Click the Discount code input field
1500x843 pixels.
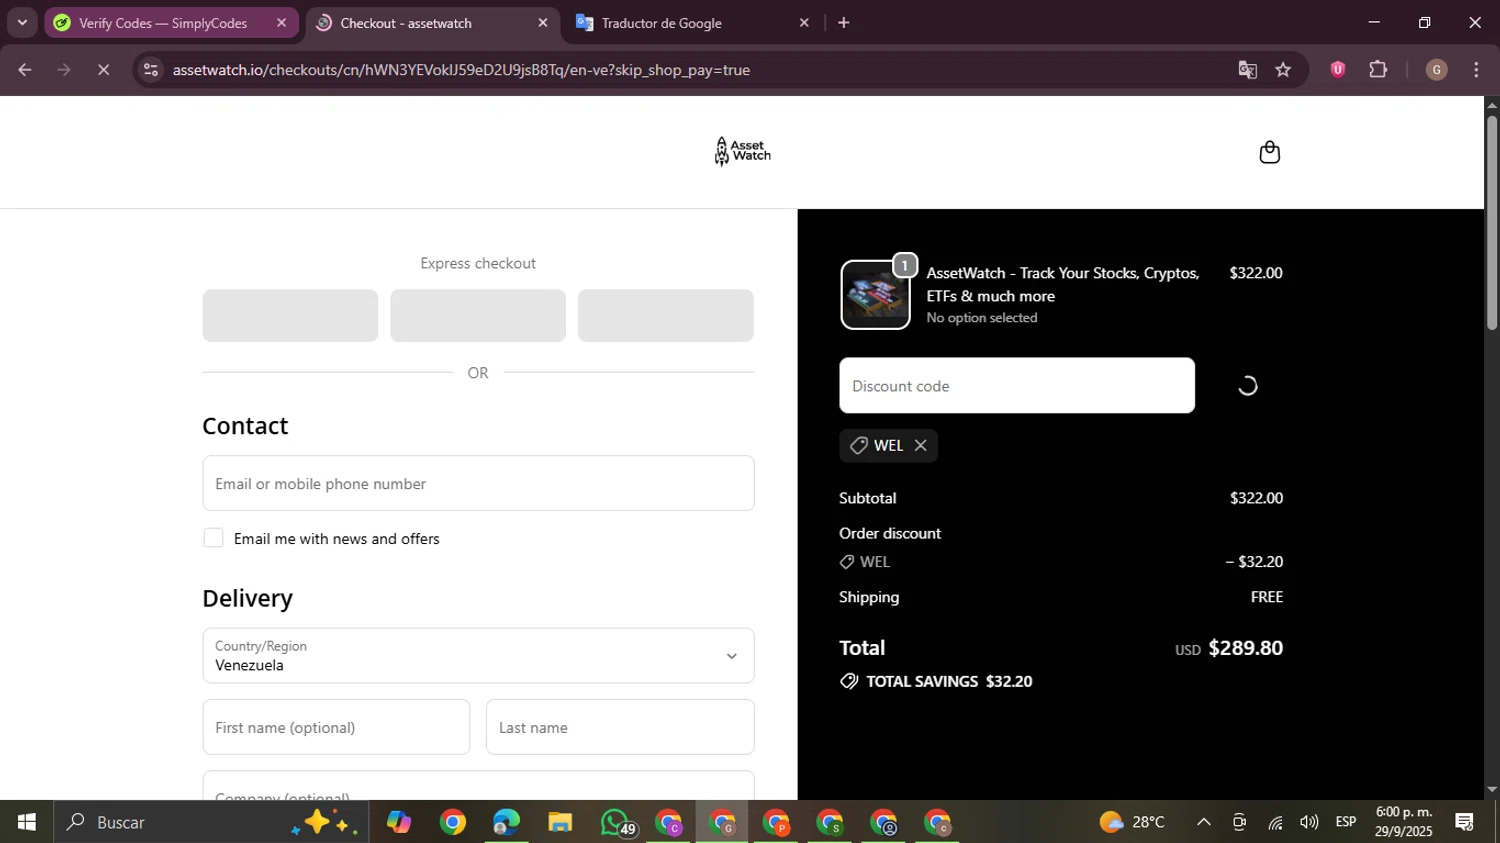point(1017,386)
